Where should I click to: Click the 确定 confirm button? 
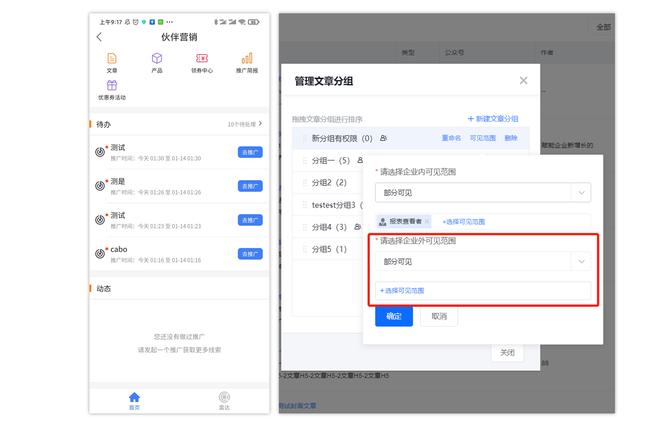click(x=394, y=316)
